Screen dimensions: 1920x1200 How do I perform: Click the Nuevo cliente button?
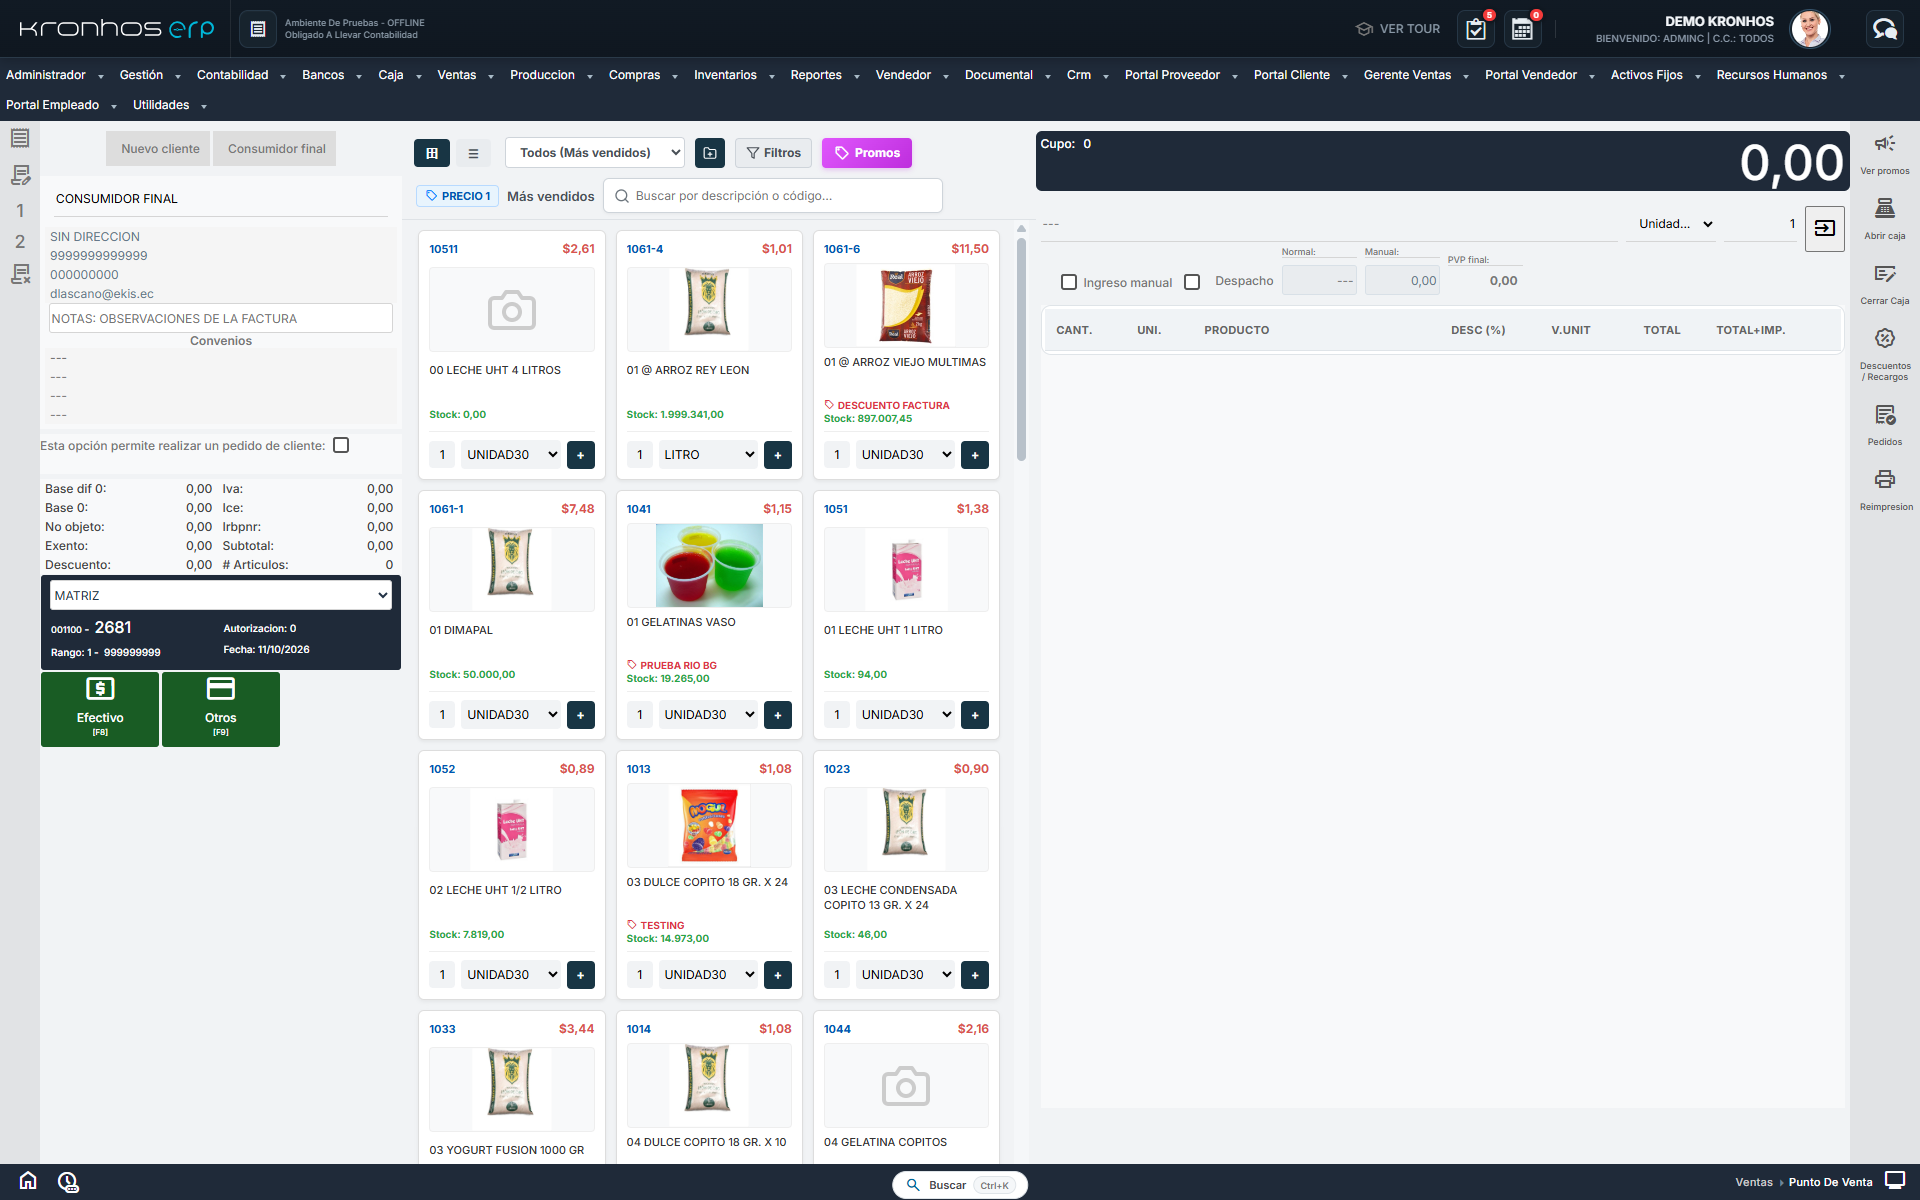click(158, 149)
